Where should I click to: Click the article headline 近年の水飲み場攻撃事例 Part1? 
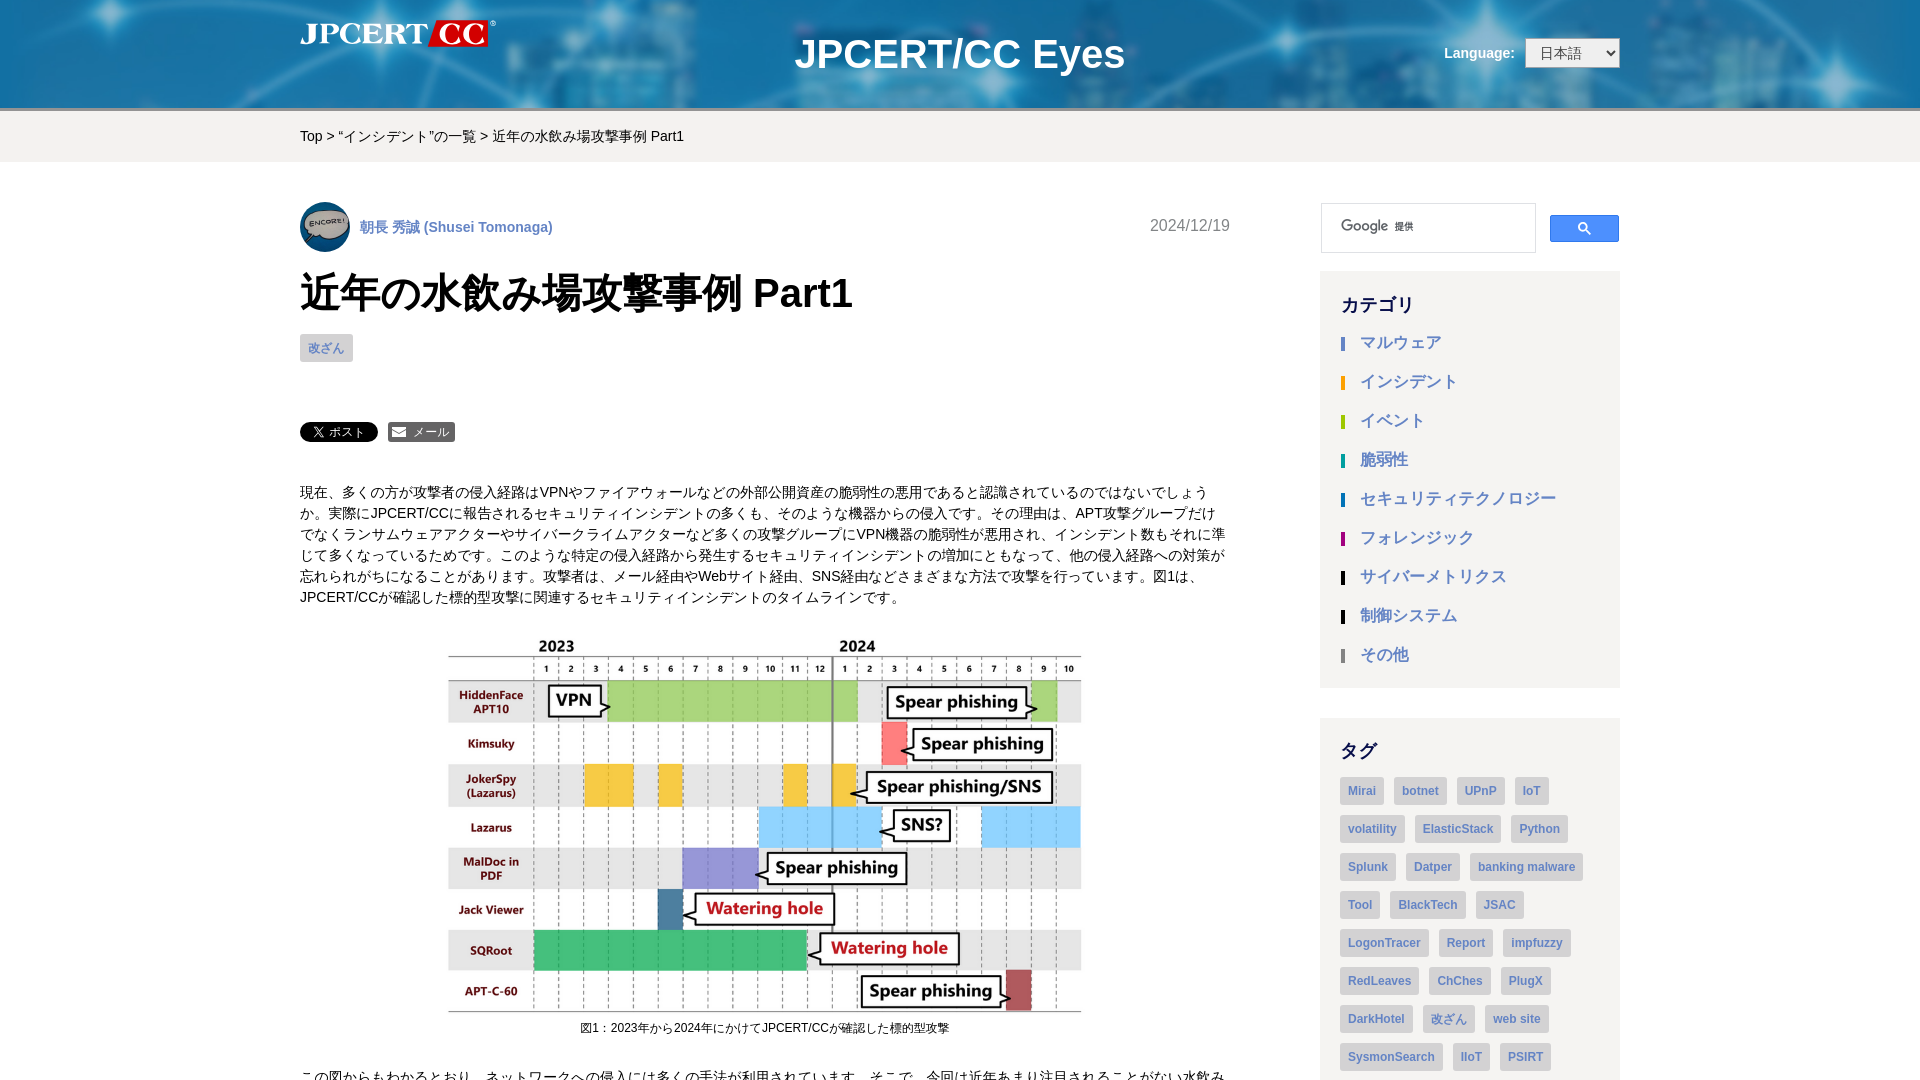tap(576, 293)
